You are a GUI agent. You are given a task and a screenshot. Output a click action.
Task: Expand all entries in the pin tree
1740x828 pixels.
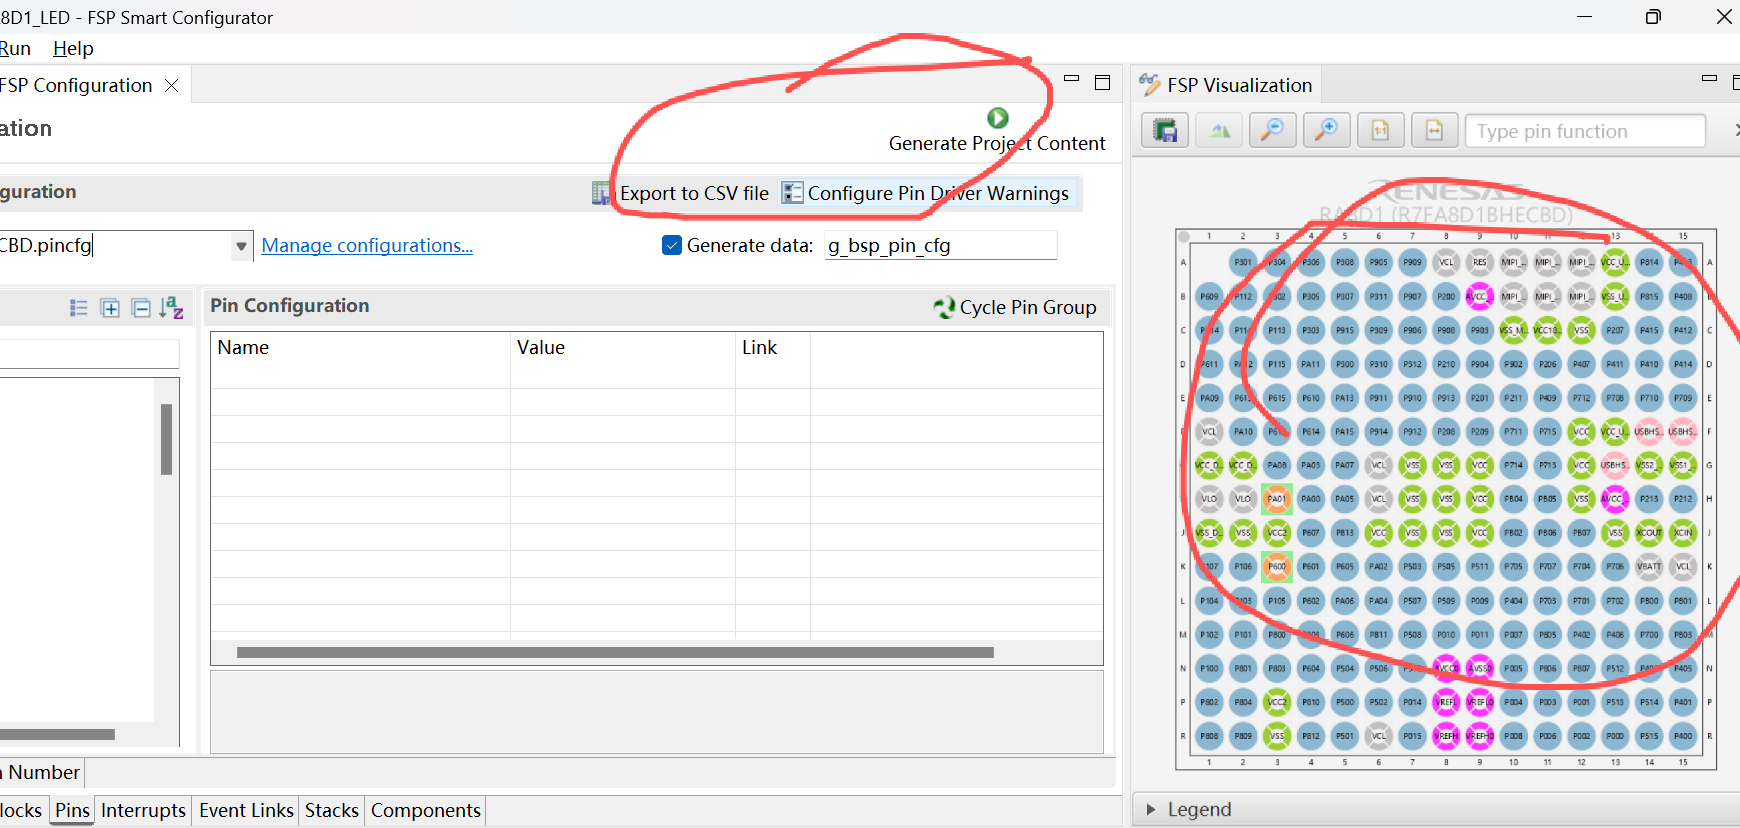click(x=110, y=308)
